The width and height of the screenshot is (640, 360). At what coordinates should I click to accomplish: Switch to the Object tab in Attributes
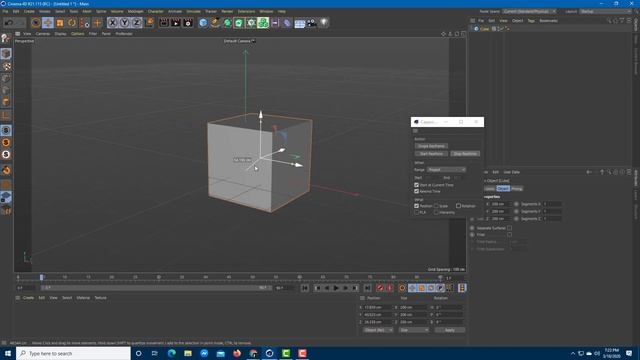(x=503, y=189)
